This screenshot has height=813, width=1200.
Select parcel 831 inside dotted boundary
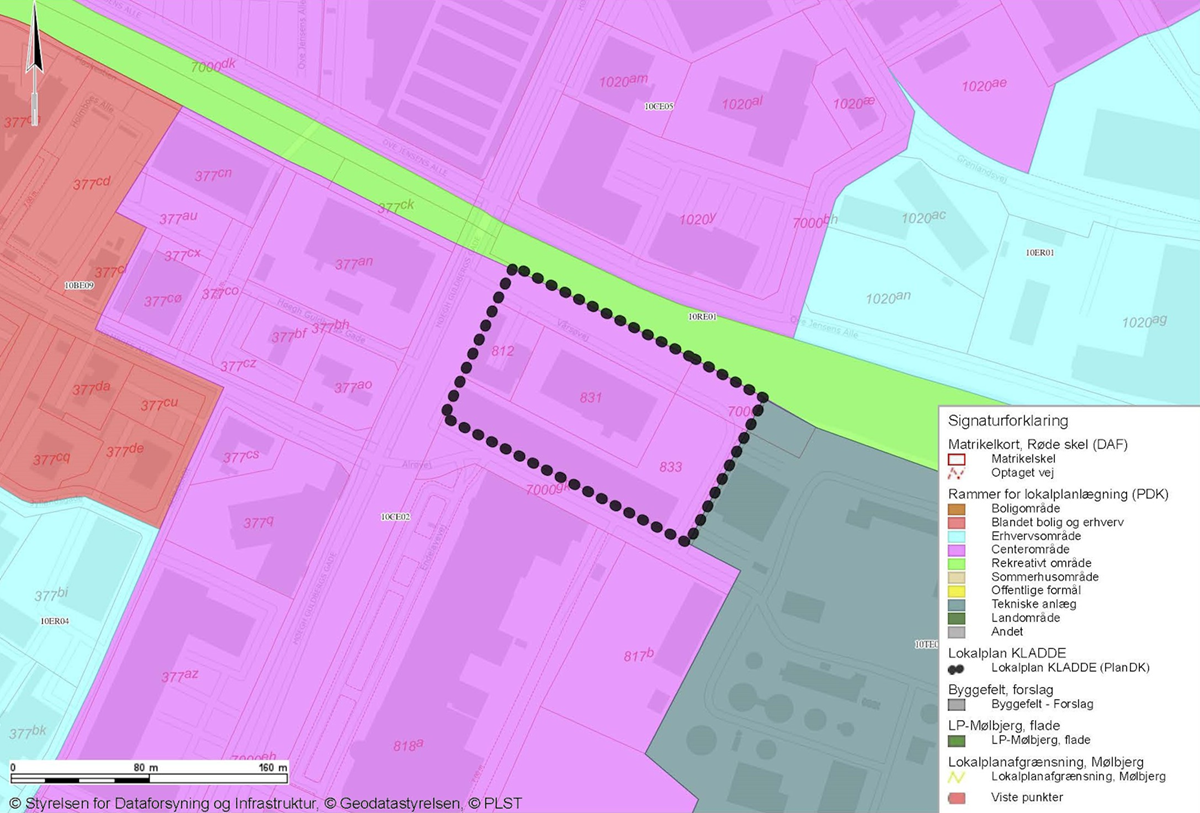pyautogui.click(x=591, y=397)
